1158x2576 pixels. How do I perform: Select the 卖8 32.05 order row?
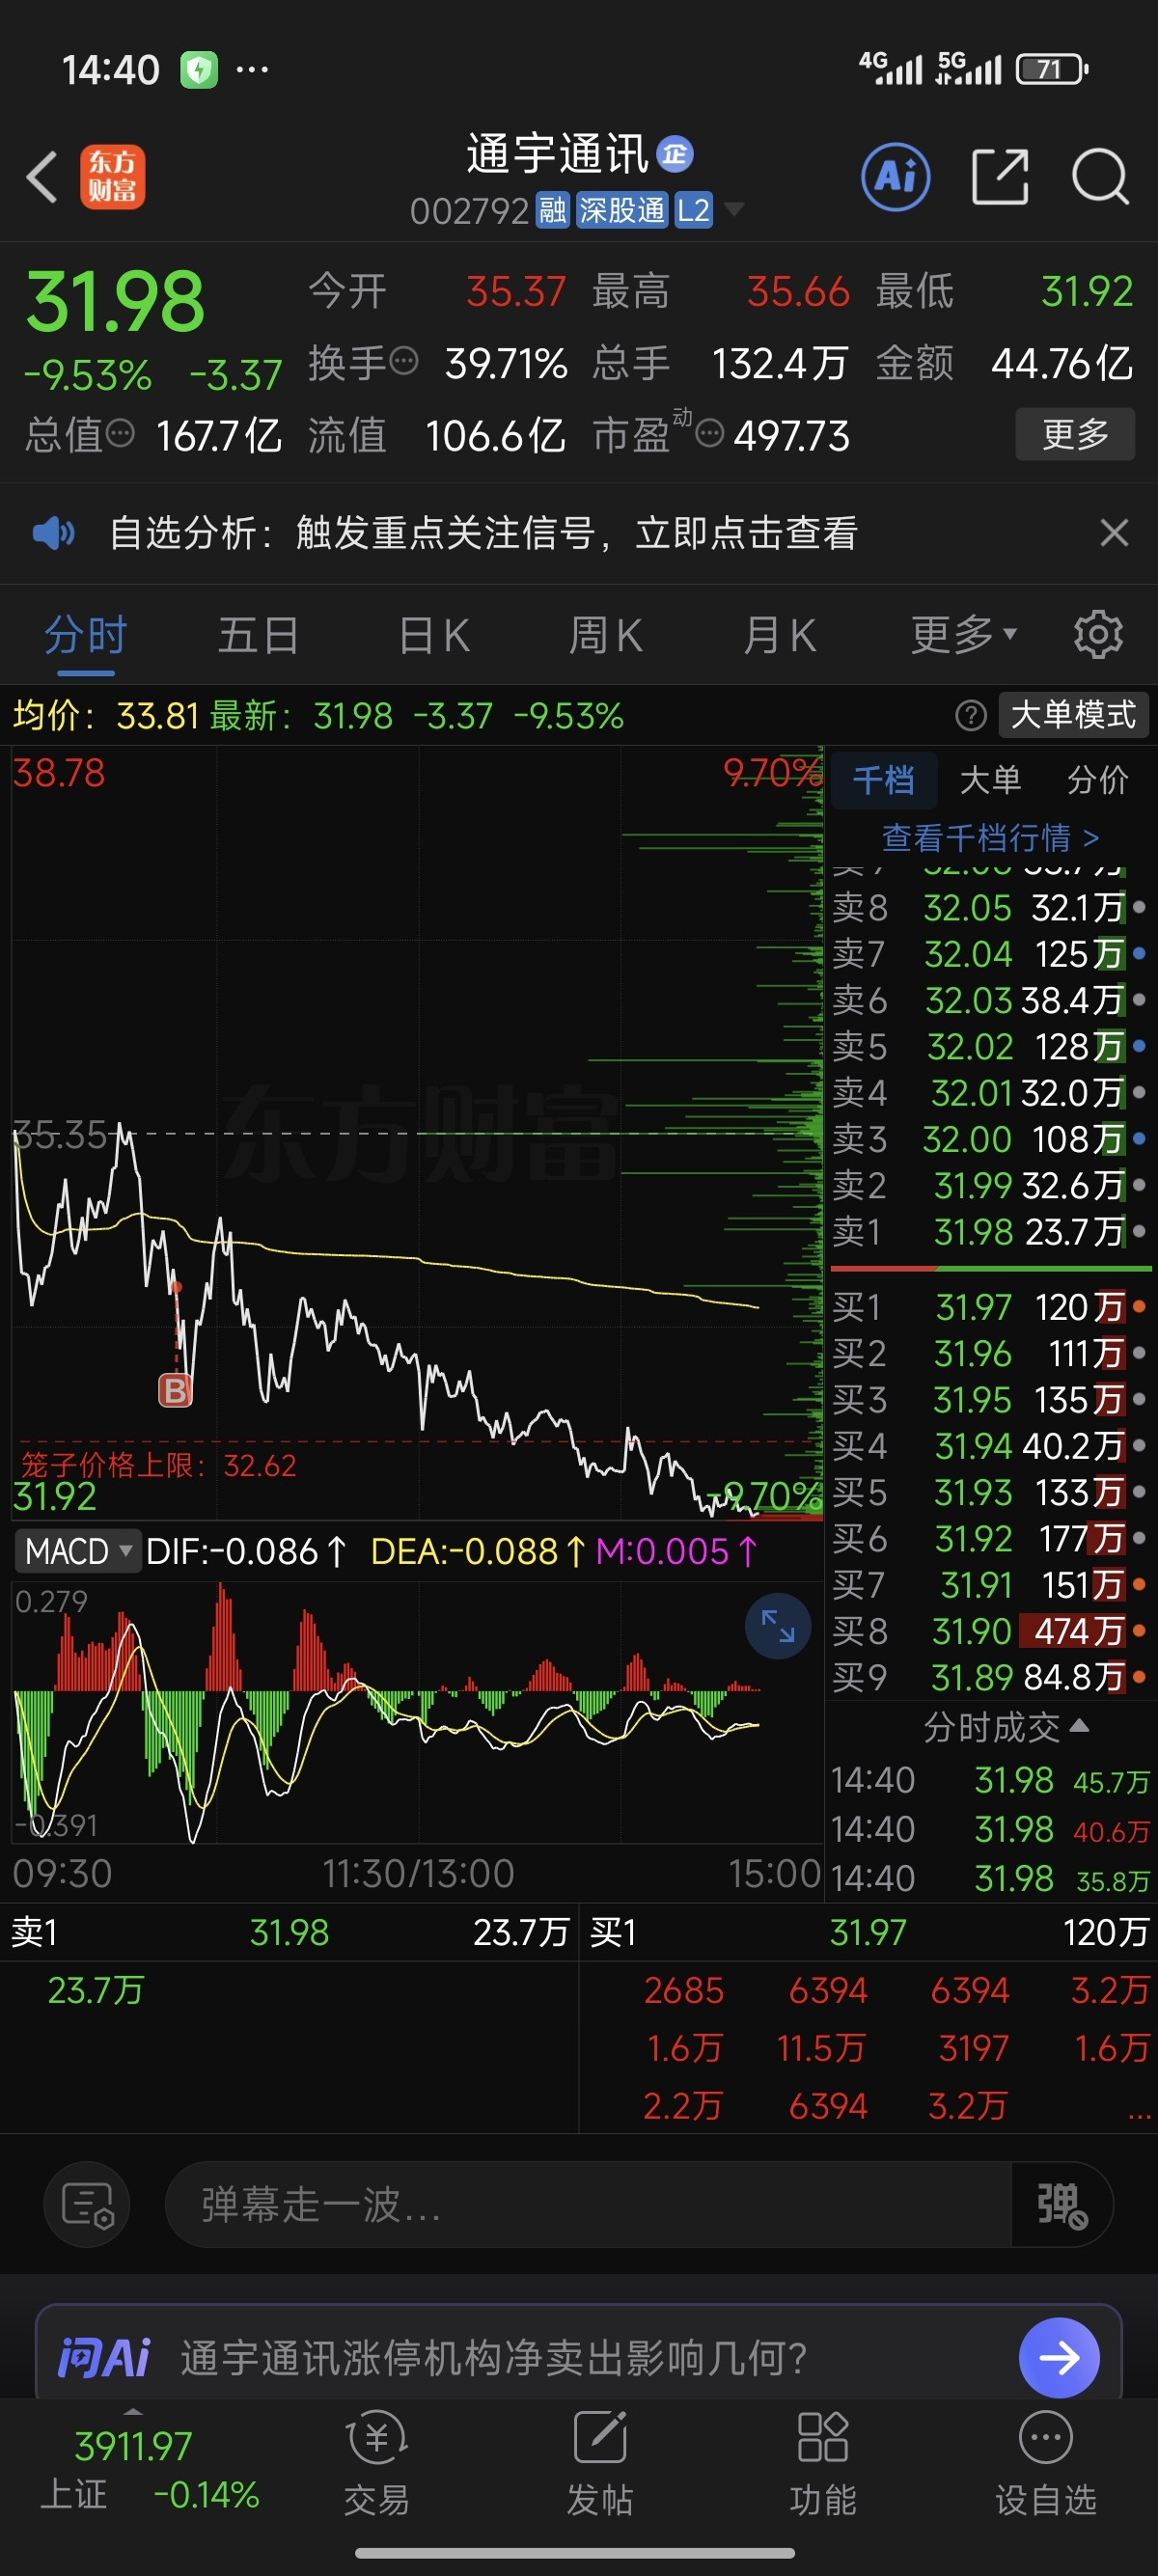point(989,907)
